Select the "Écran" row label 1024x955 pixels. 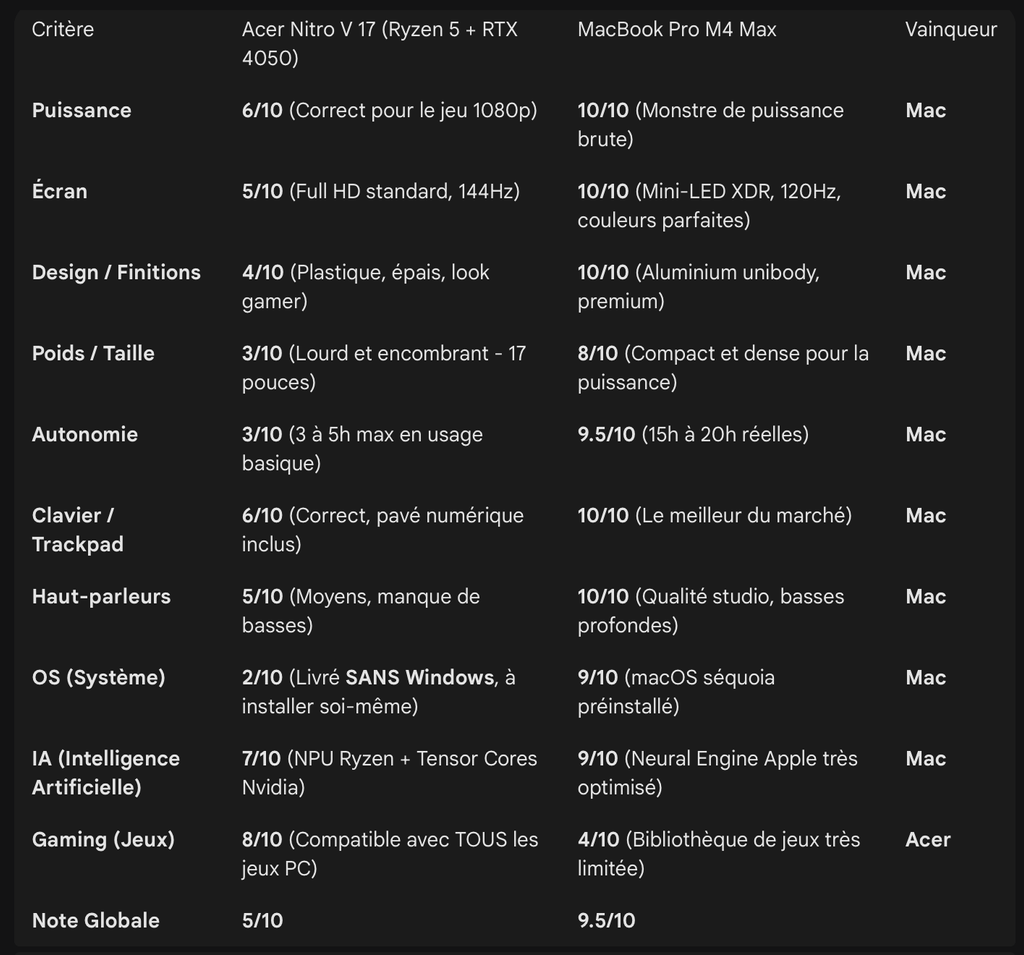coord(59,192)
